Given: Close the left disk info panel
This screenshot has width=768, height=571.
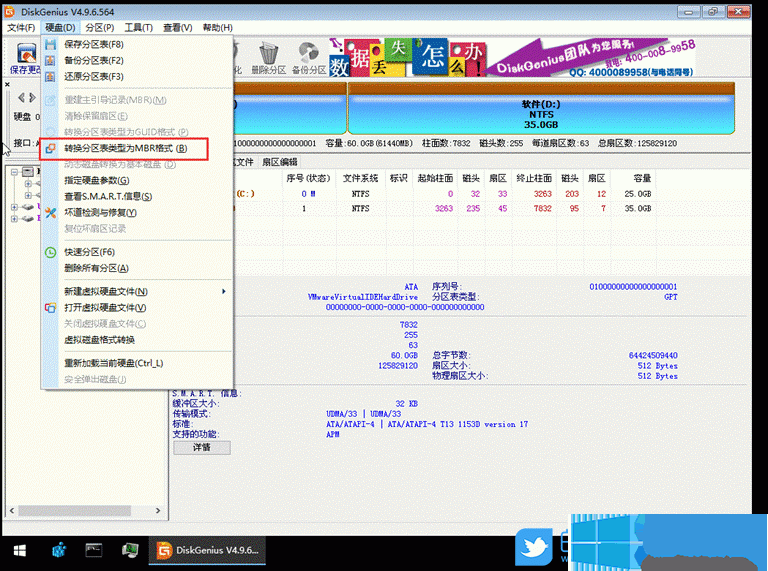Looking at the screenshot, I should pos(7,85).
